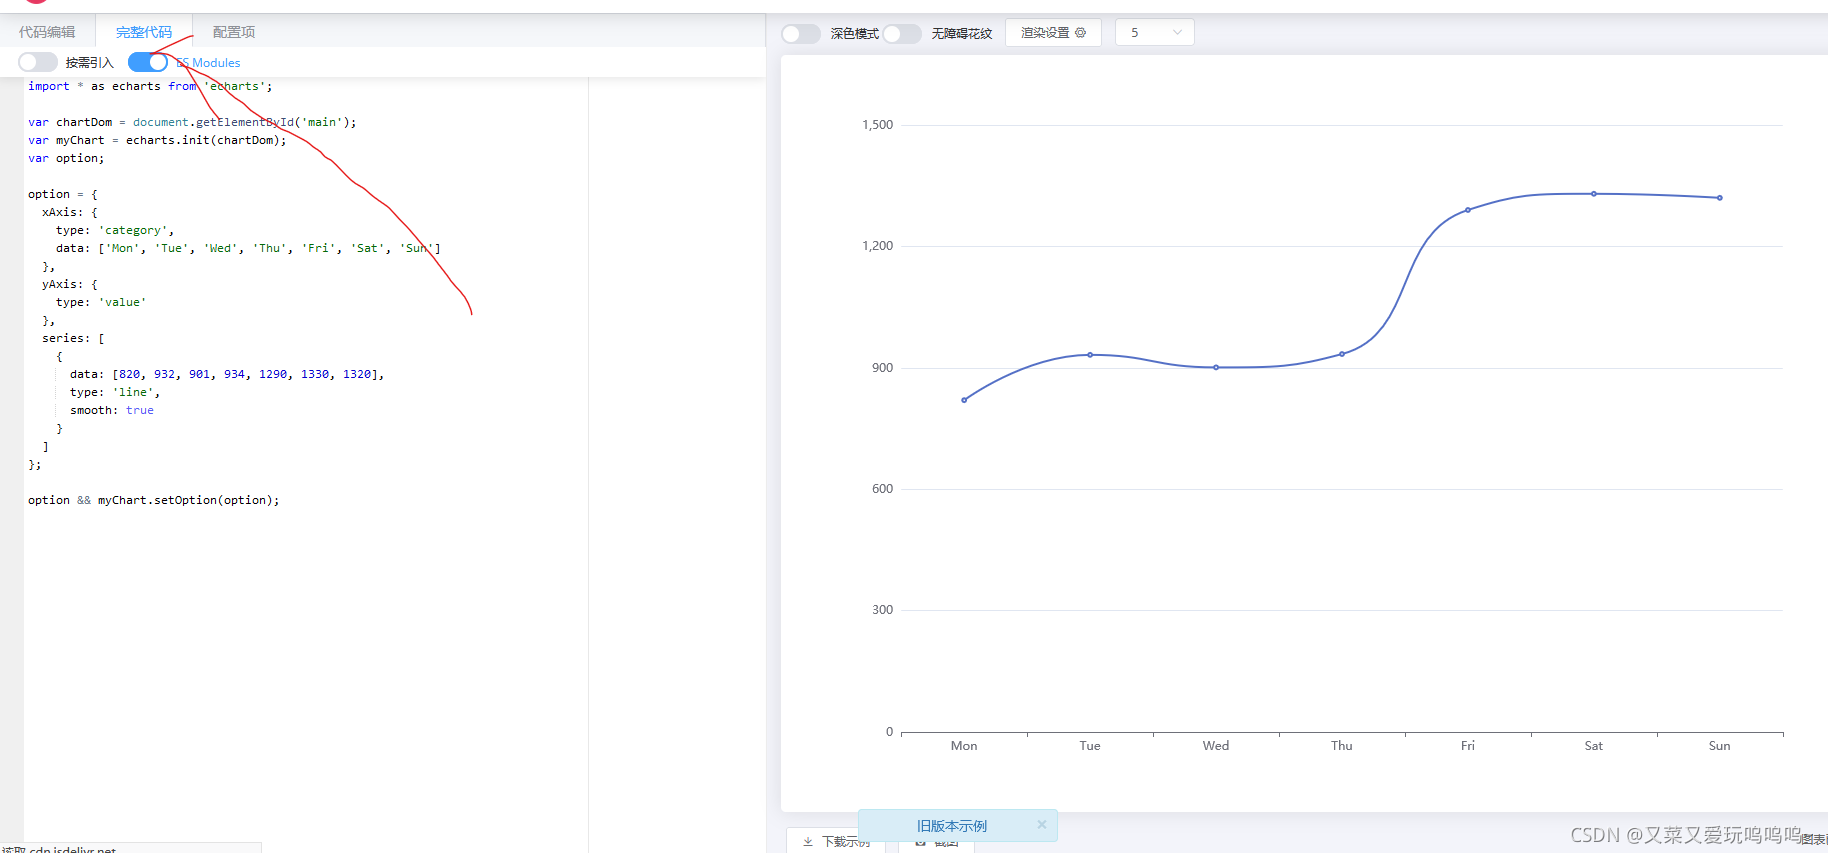Open the 完整代码 tab
This screenshot has height=853, width=1828.
144,32
